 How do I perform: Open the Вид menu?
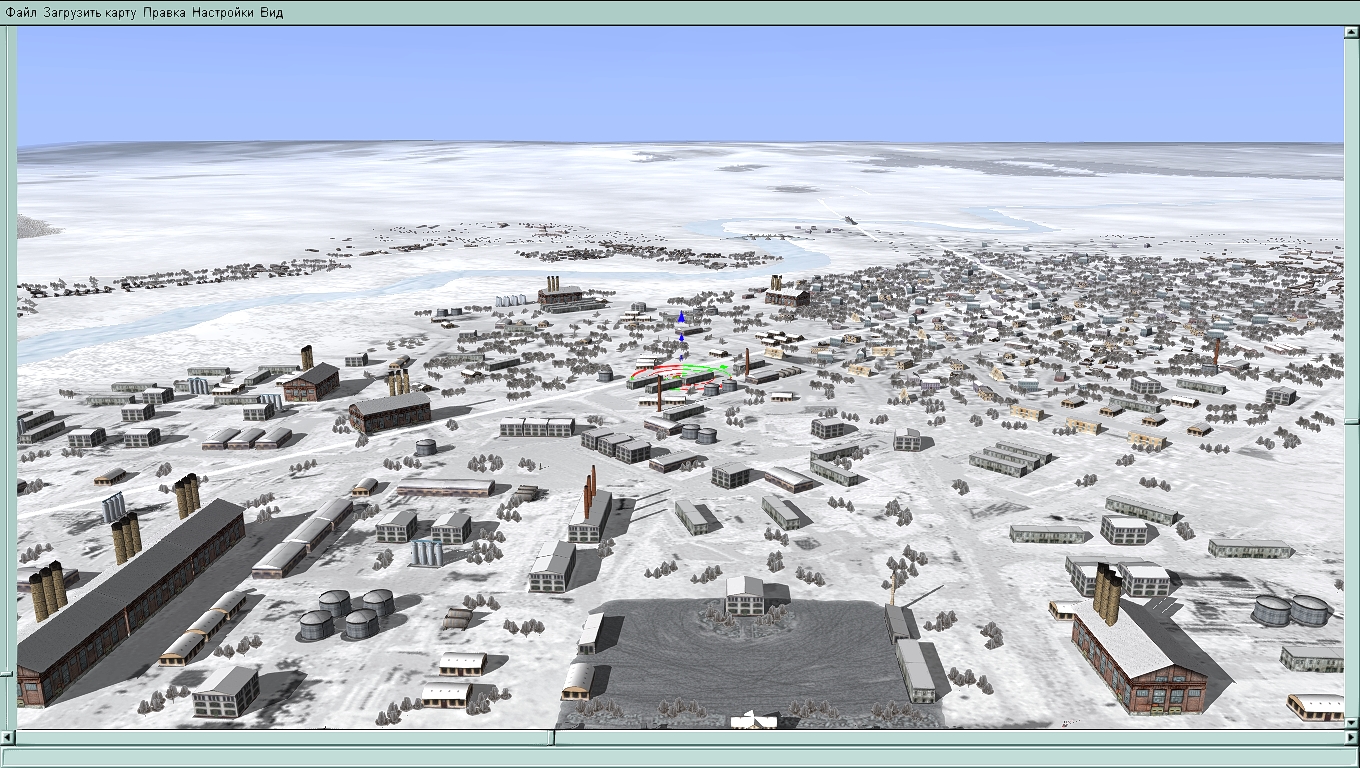pyautogui.click(x=272, y=13)
